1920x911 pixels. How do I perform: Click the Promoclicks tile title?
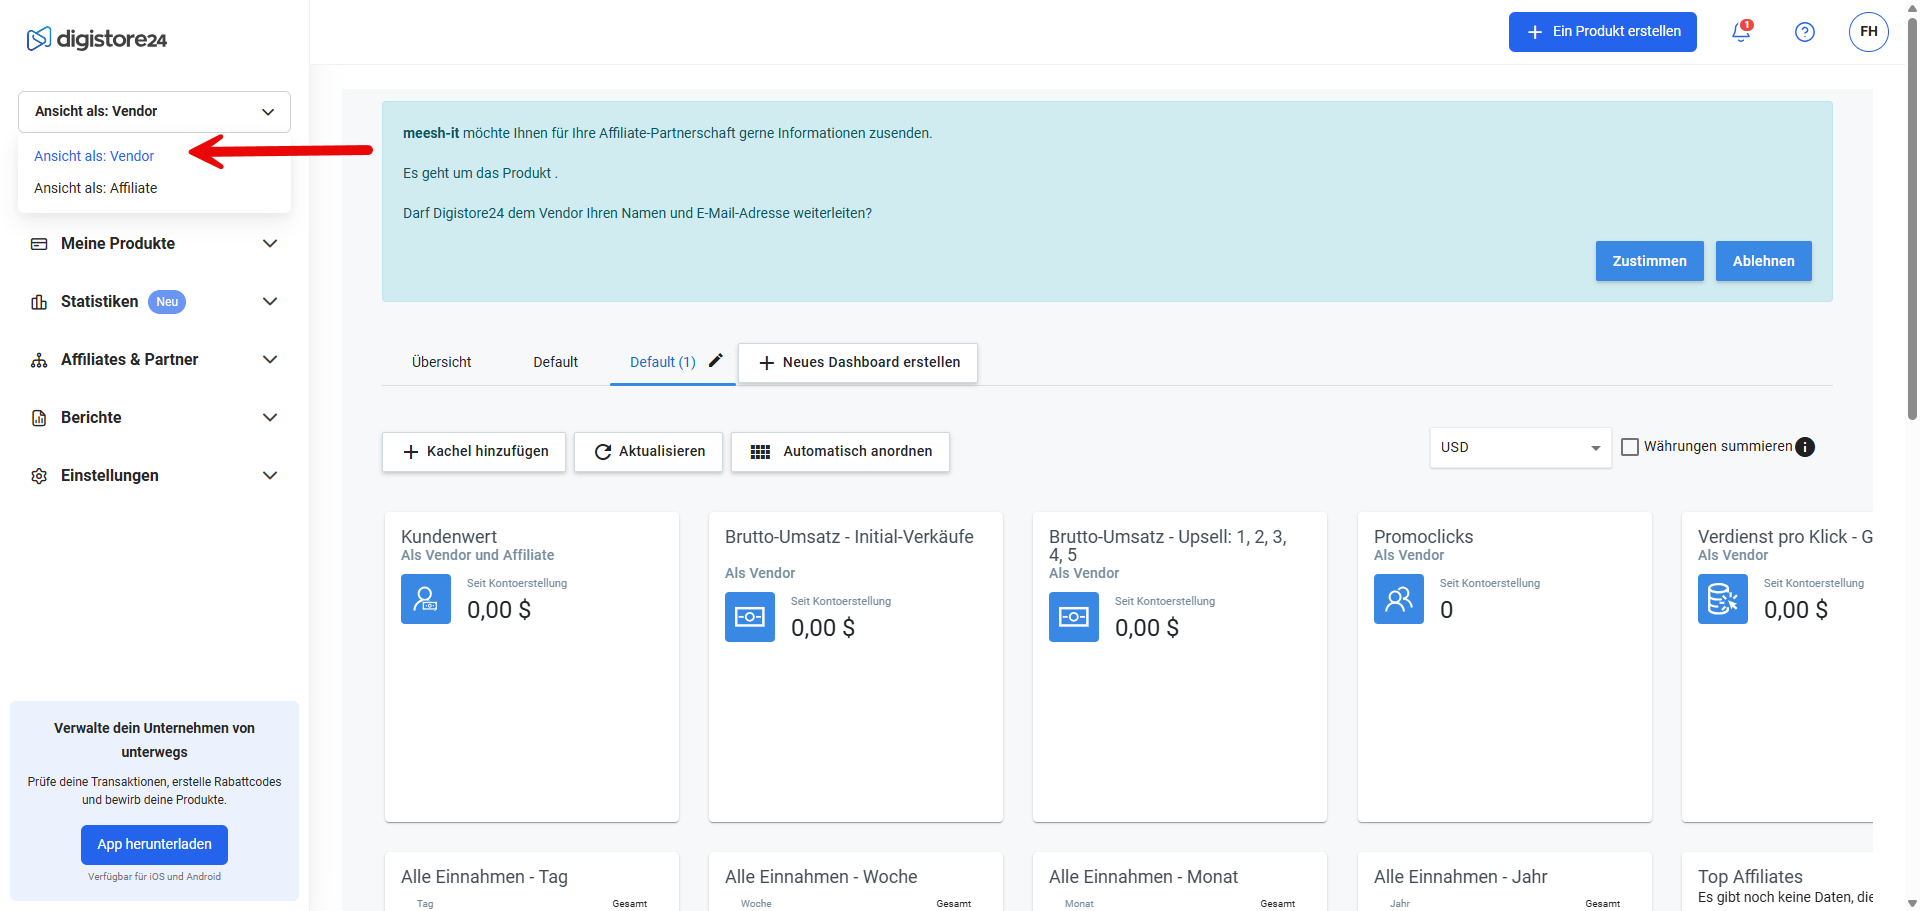(1423, 537)
